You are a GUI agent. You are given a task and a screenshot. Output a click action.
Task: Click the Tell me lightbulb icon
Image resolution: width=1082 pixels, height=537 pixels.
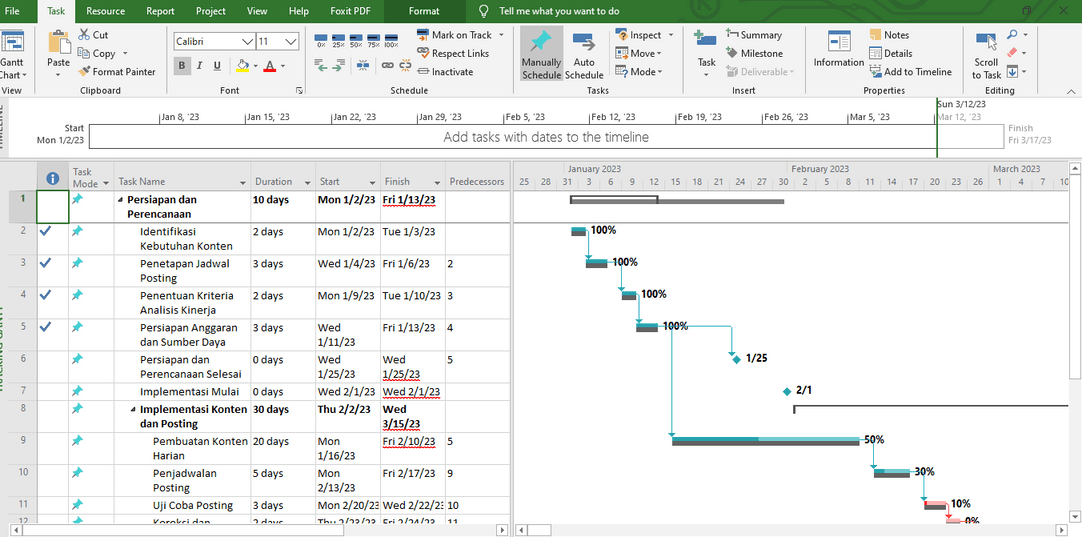tap(484, 11)
